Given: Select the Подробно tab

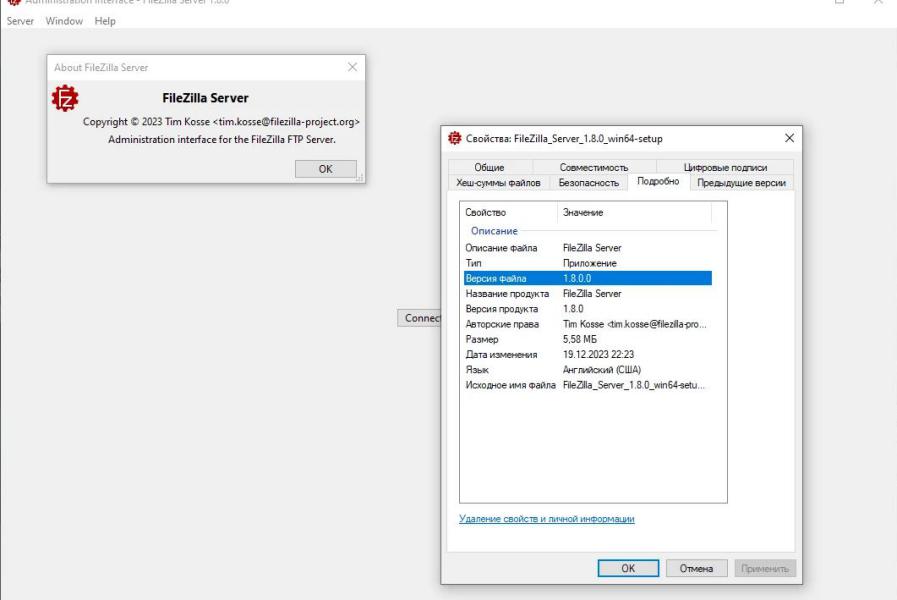Looking at the screenshot, I should (658, 181).
